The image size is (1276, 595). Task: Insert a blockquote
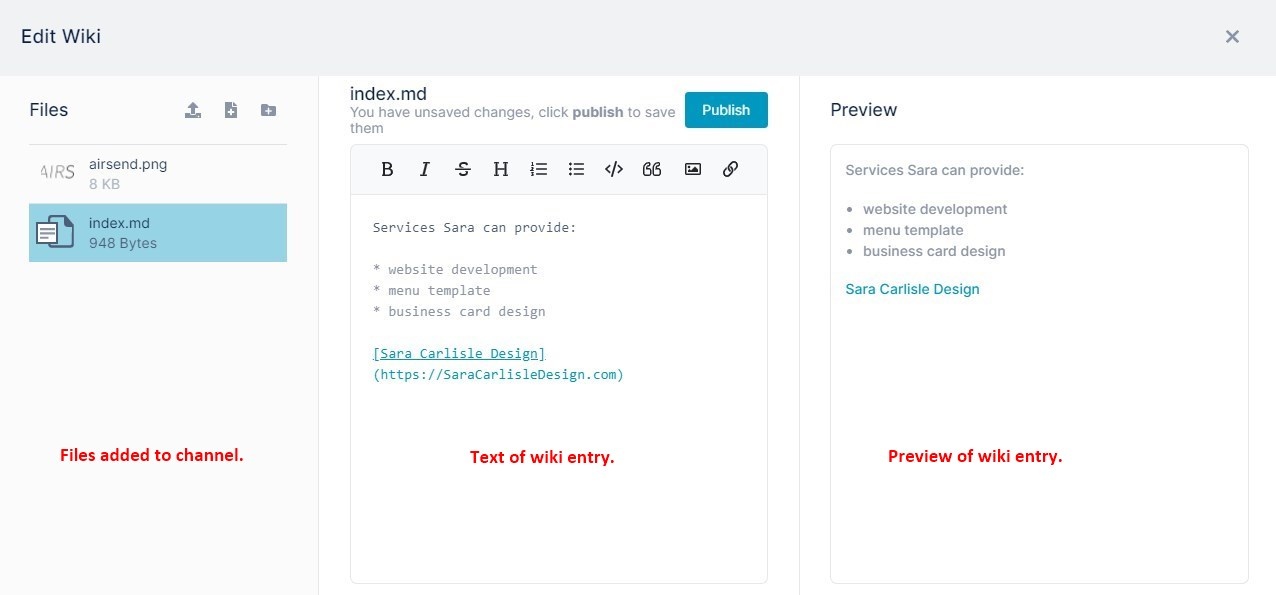tap(652, 169)
